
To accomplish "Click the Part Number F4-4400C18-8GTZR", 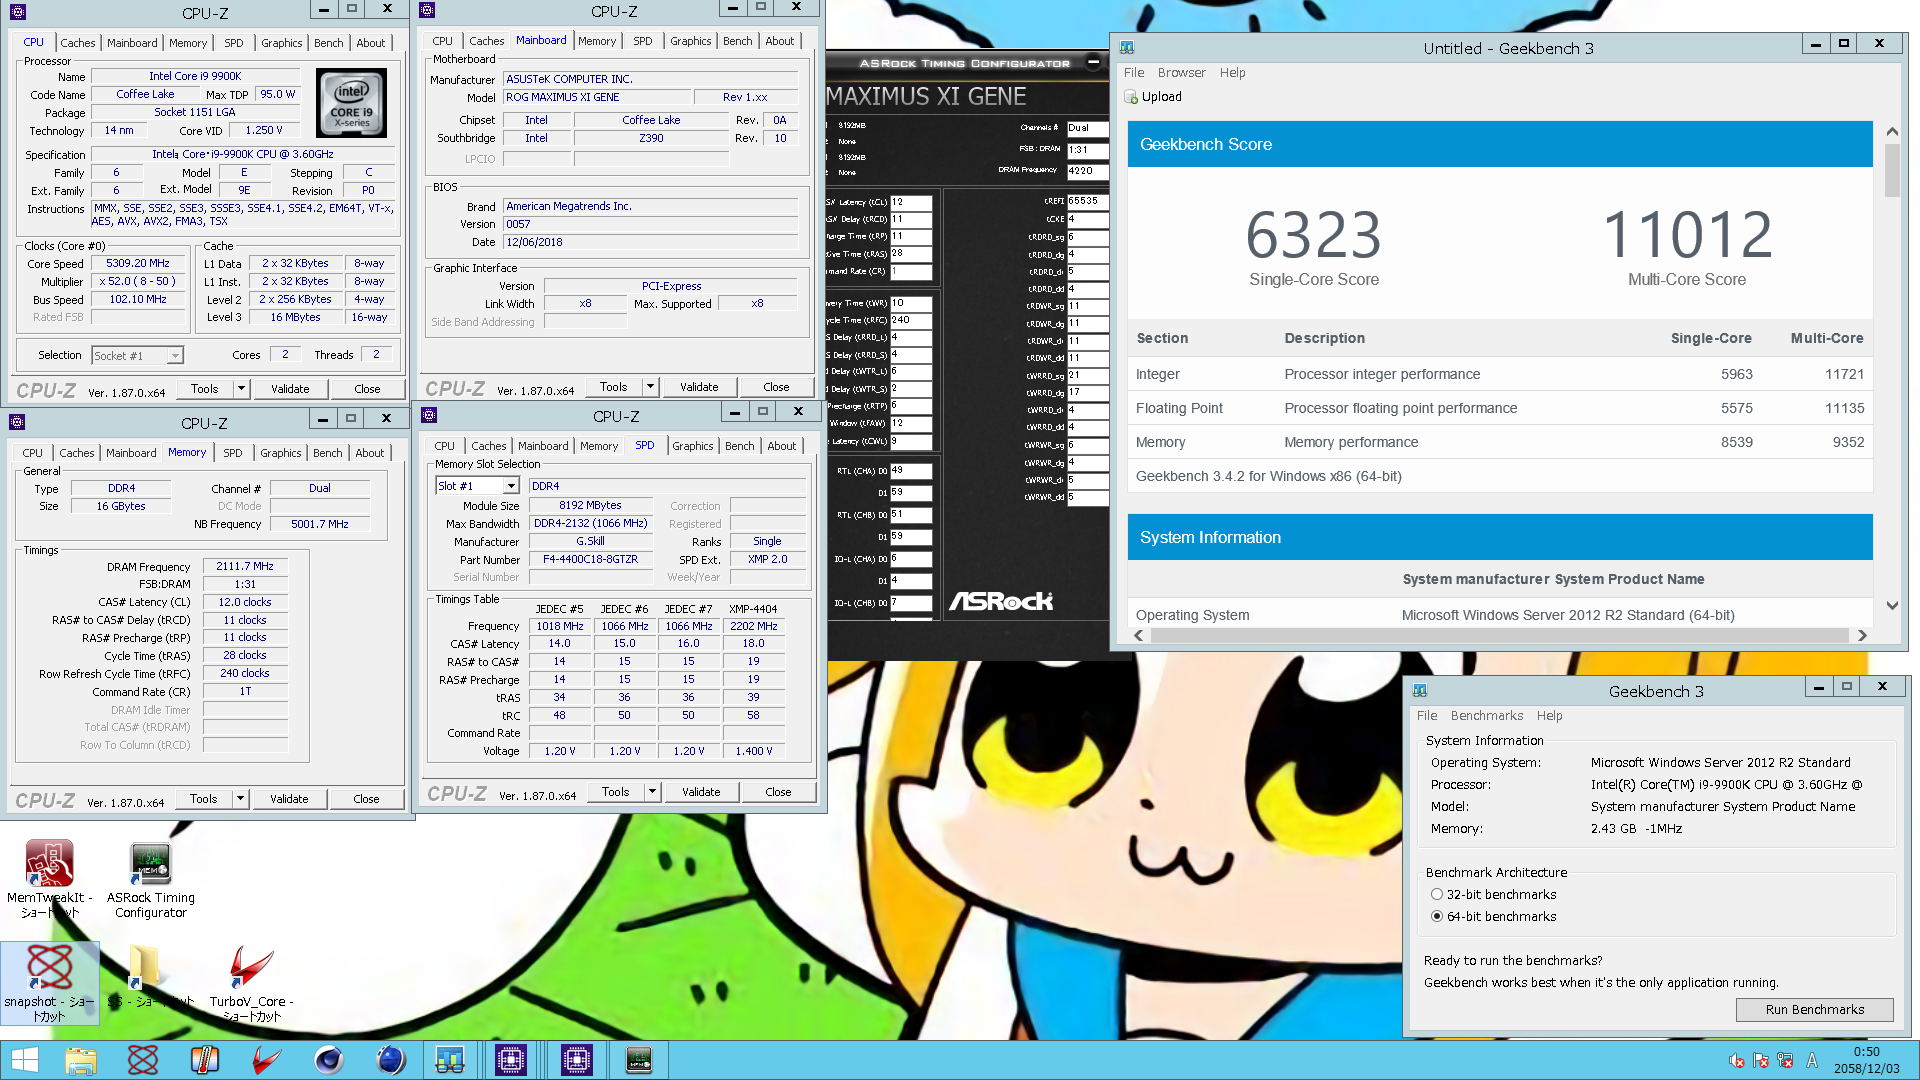I will [x=590, y=560].
